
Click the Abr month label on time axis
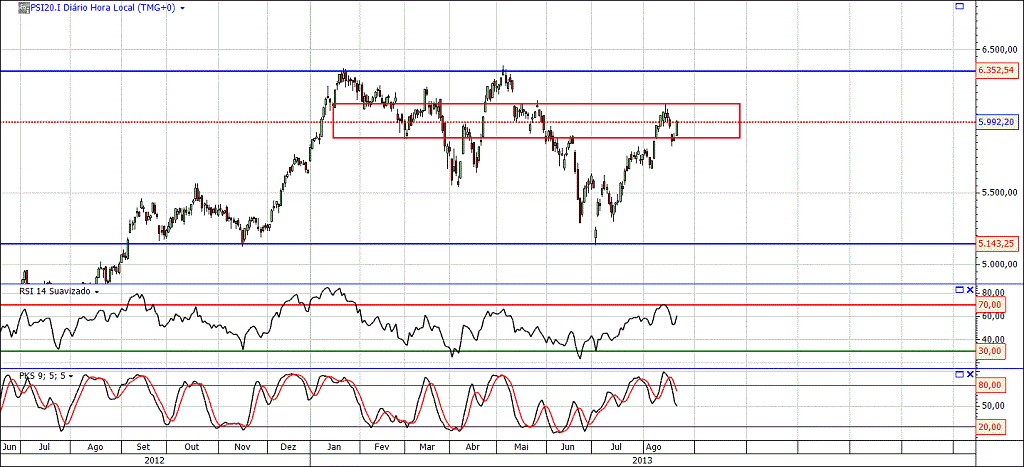pos(474,448)
